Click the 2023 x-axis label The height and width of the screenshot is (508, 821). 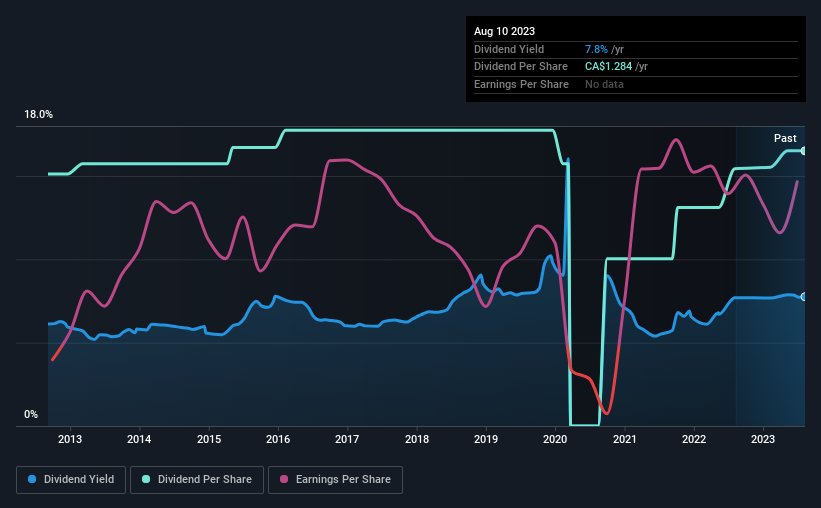pos(763,439)
